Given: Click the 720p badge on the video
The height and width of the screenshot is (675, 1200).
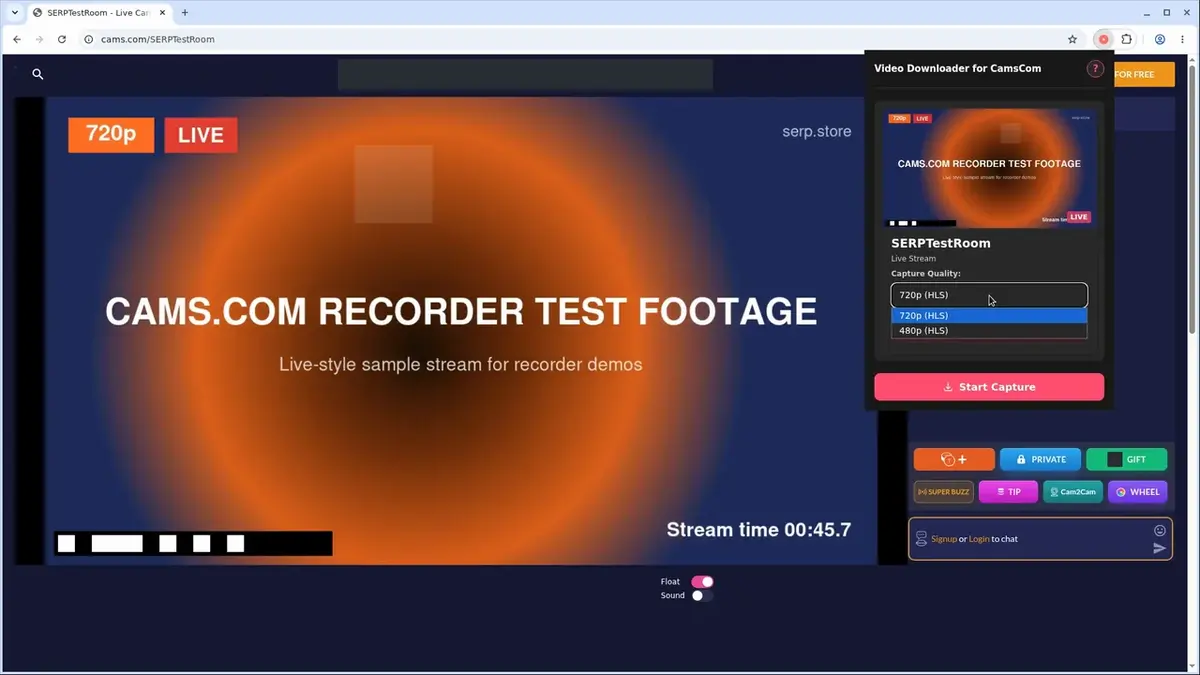Looking at the screenshot, I should (111, 134).
